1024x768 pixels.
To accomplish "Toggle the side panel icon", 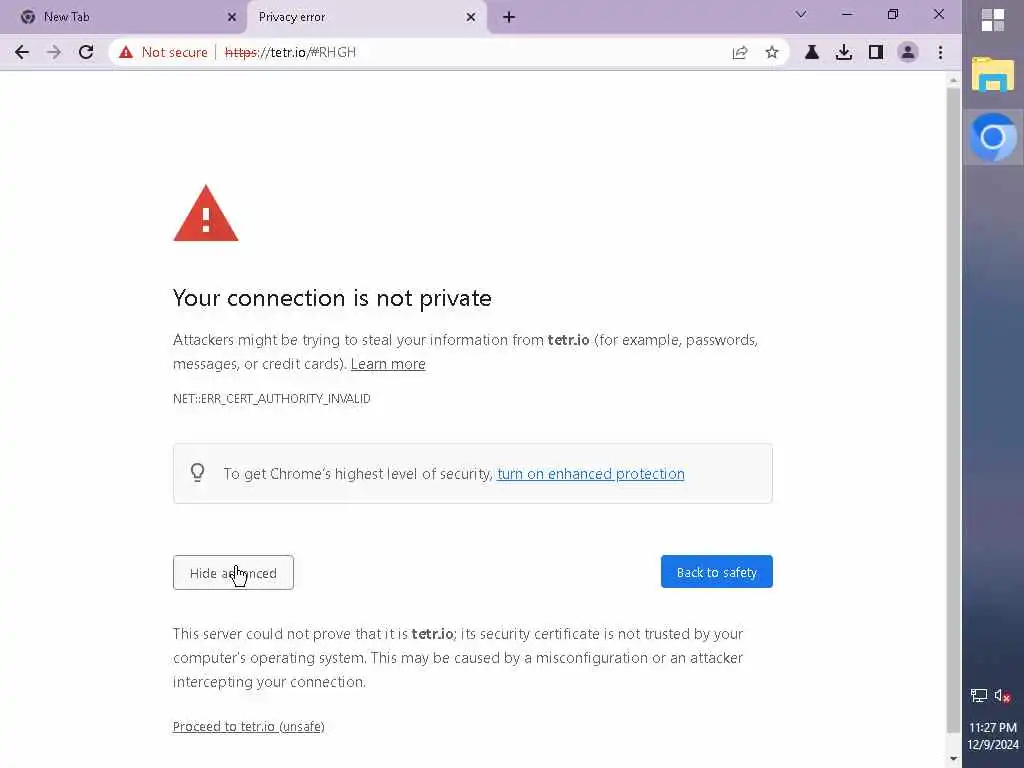I will [876, 53].
